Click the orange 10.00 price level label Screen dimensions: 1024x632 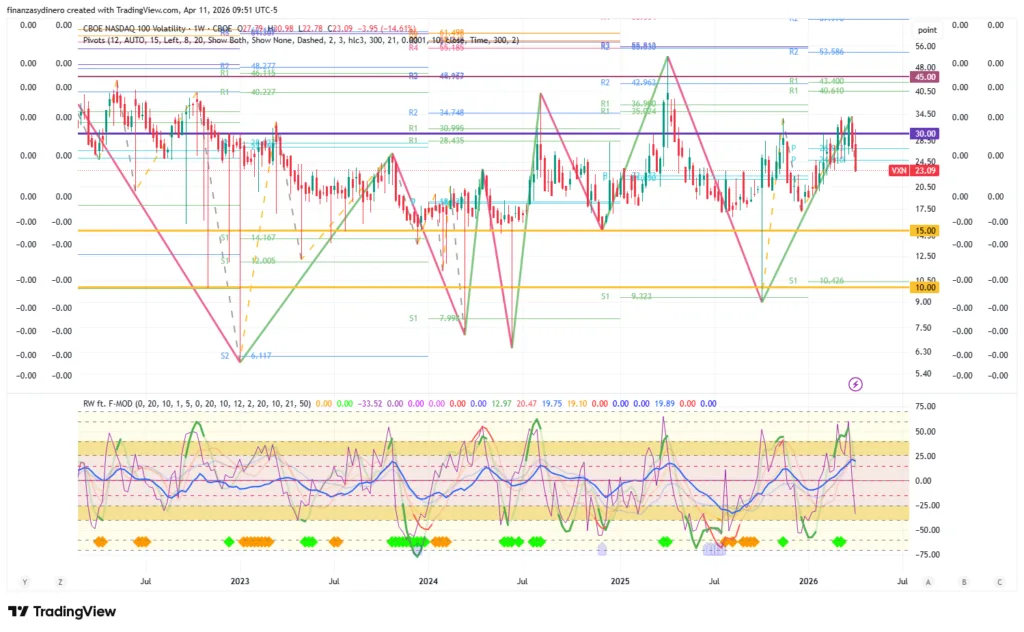923,287
